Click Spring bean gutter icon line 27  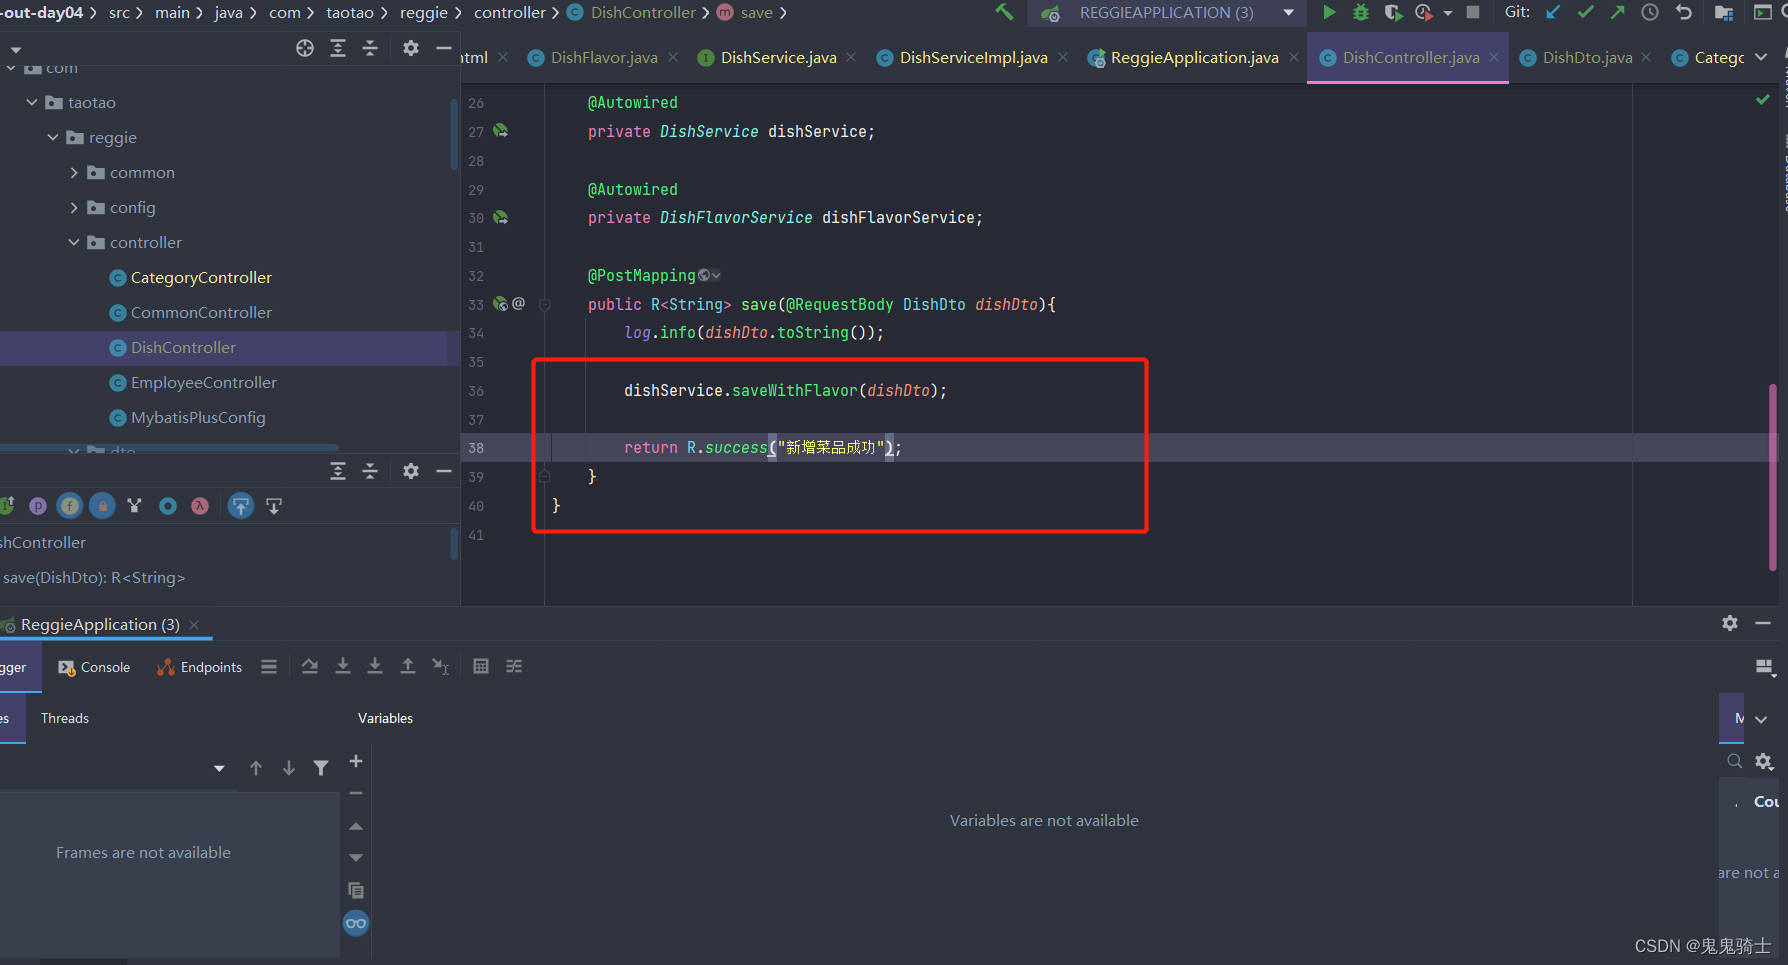[501, 131]
